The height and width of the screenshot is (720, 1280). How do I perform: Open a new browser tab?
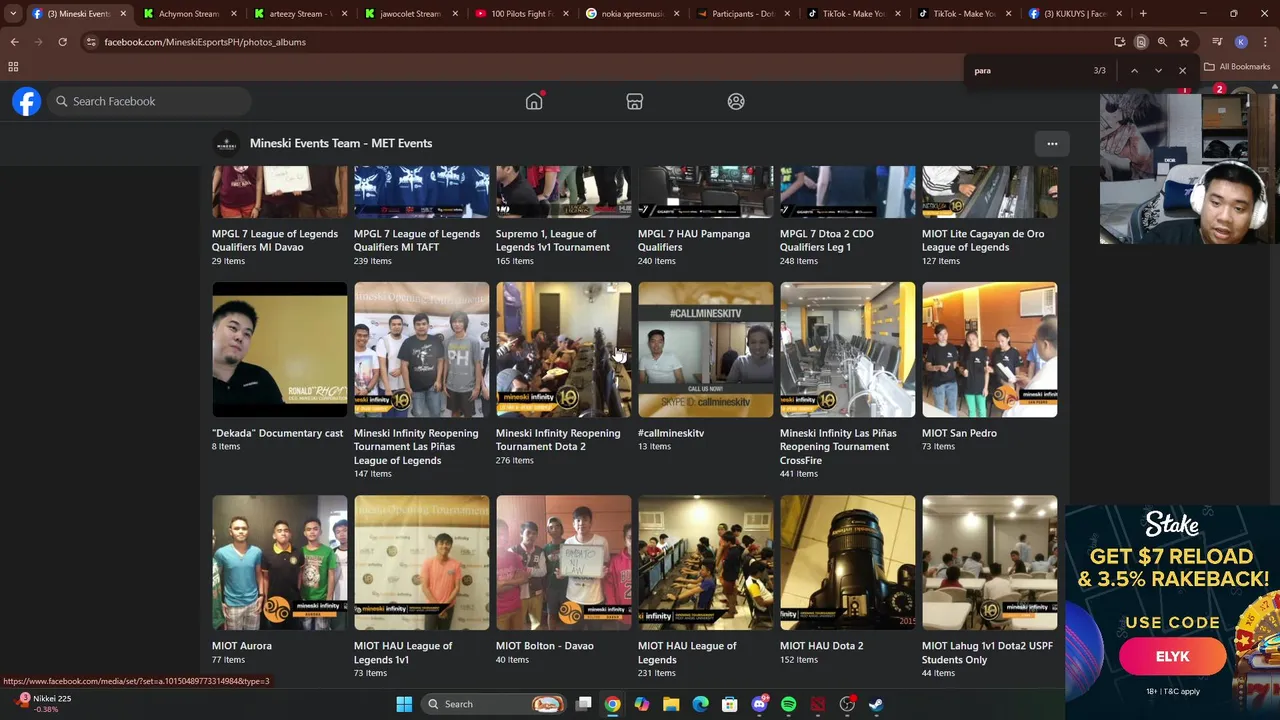point(1143,14)
